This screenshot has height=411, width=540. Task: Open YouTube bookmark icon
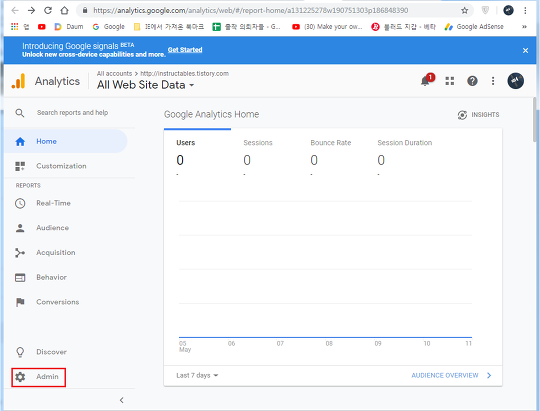42,27
